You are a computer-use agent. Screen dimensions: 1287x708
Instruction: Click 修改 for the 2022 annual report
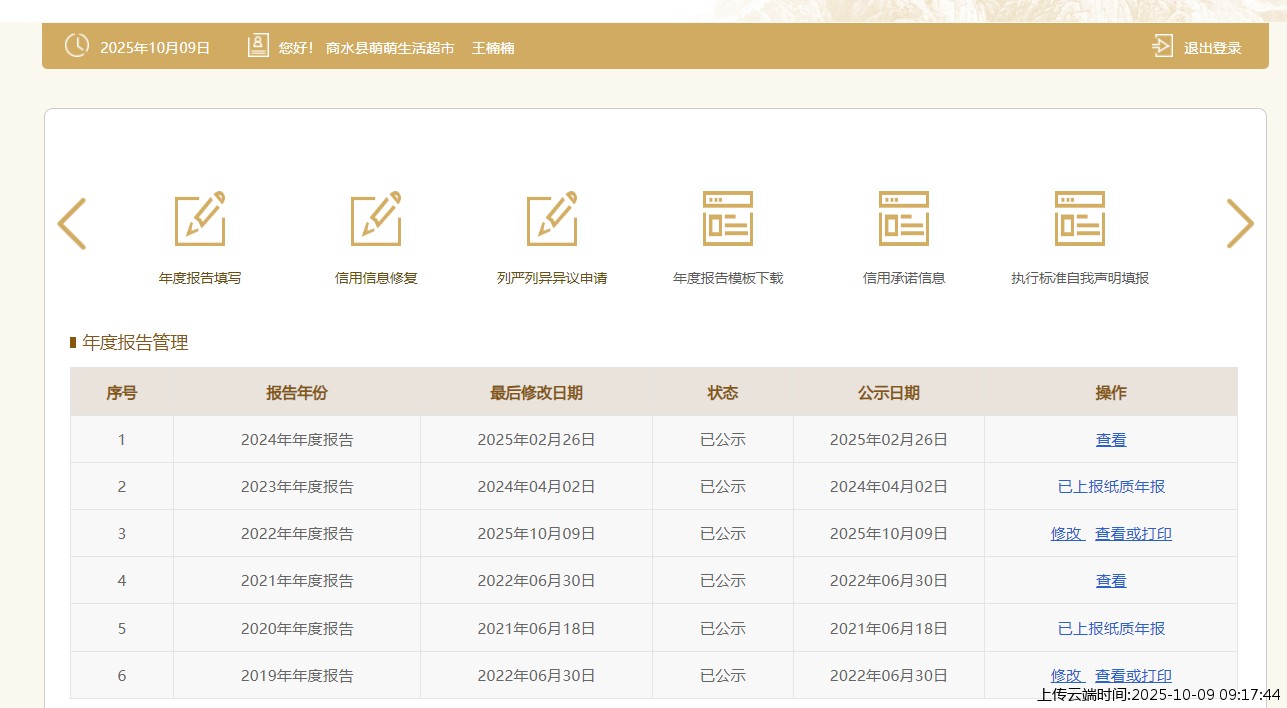click(x=1067, y=534)
